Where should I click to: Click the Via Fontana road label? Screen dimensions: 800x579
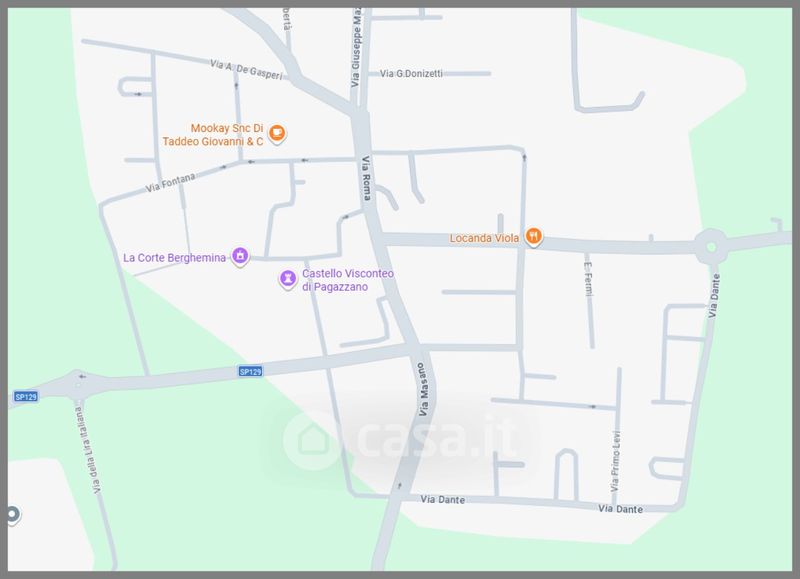pyautogui.click(x=170, y=183)
